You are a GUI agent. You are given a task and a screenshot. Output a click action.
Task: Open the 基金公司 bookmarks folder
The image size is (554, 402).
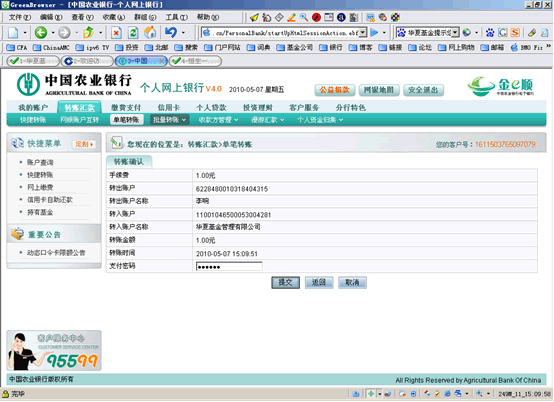[295, 47]
